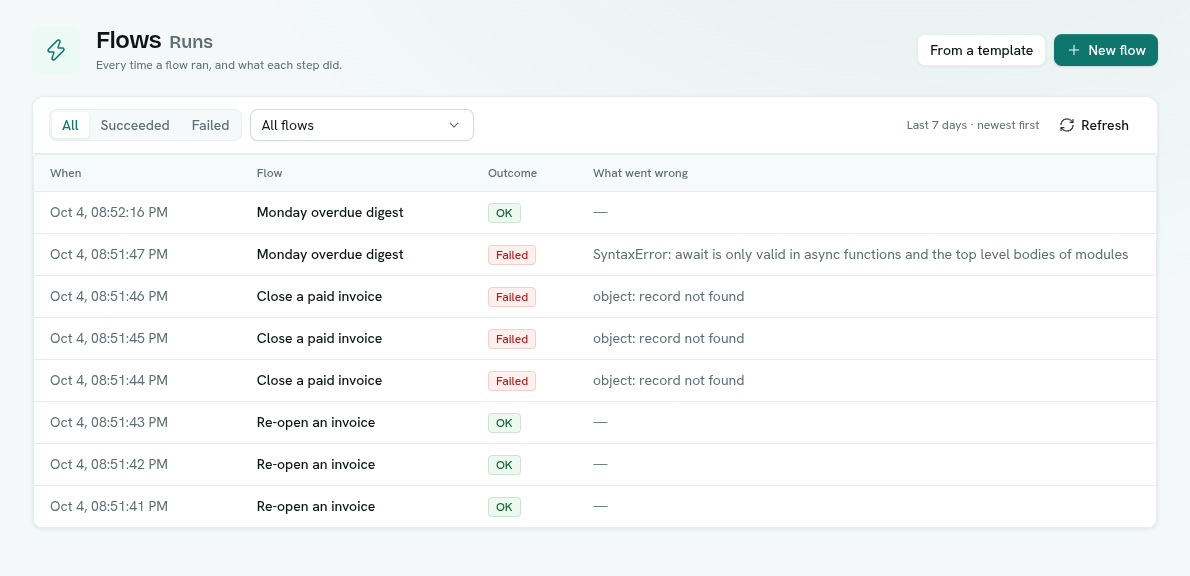
Task: Click timestamp Oct 4, 08:51:44 PM
Action: [x=109, y=380]
